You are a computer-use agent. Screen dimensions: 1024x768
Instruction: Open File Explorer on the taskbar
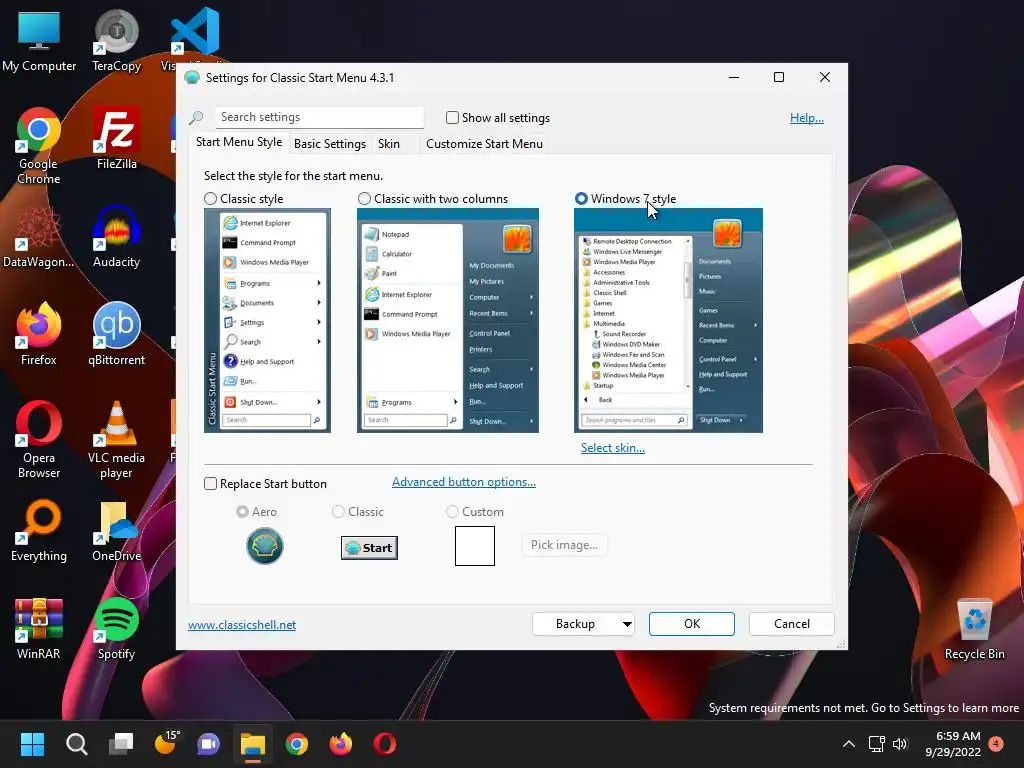pyautogui.click(x=253, y=744)
